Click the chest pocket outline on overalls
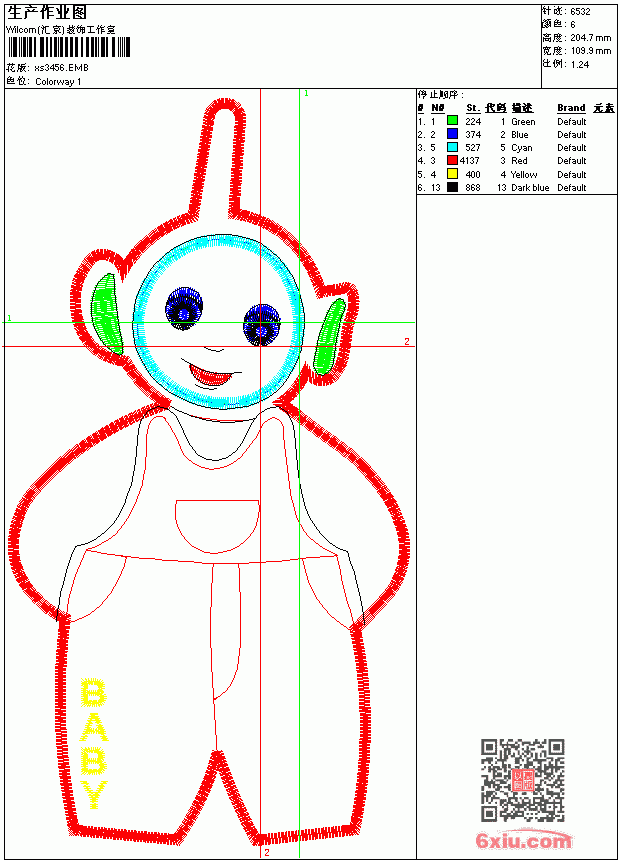 217,527
